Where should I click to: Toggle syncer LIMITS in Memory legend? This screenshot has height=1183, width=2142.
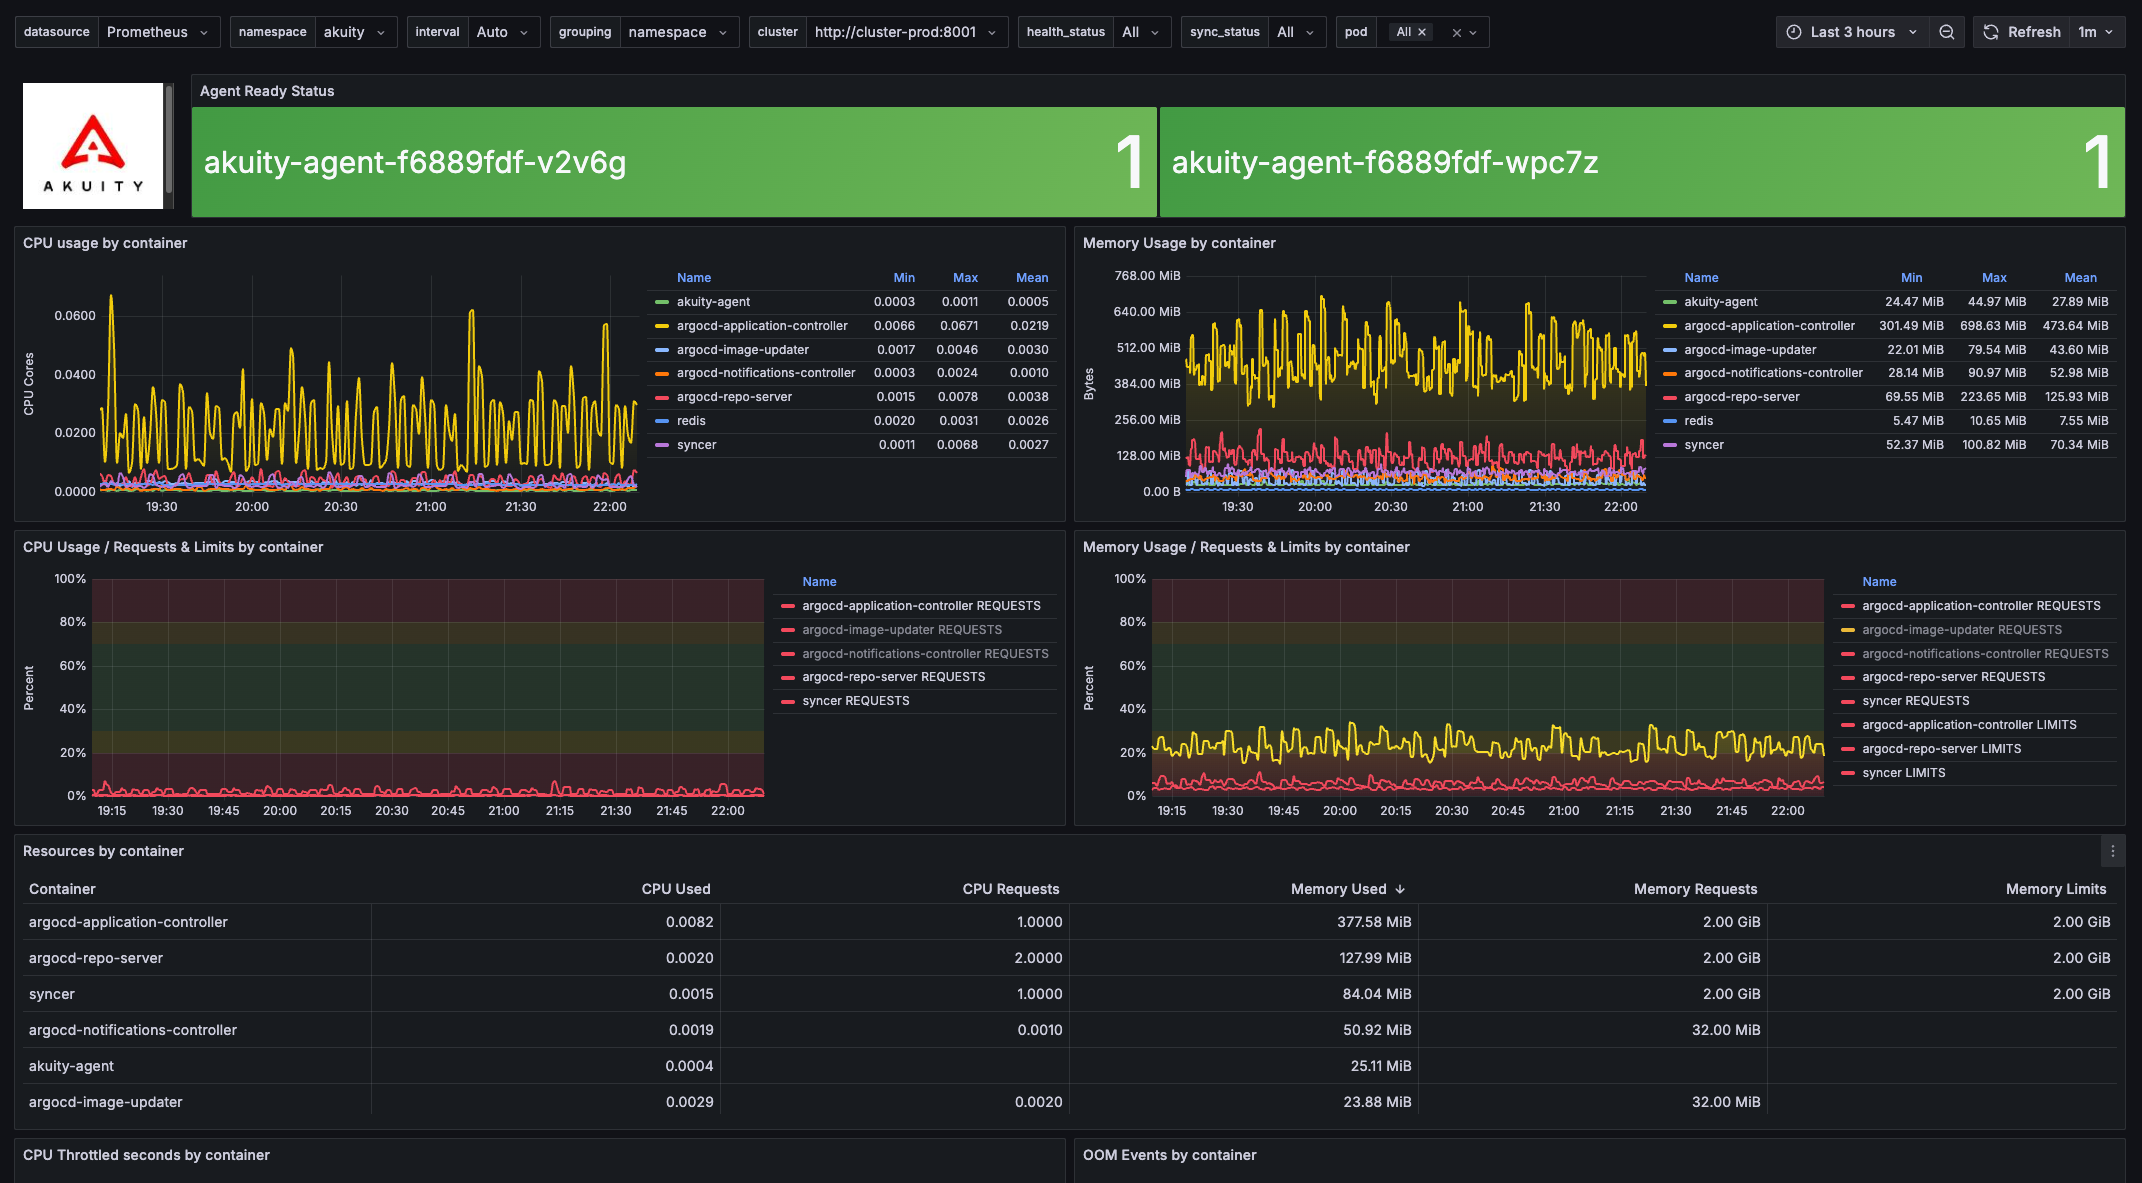1904,773
